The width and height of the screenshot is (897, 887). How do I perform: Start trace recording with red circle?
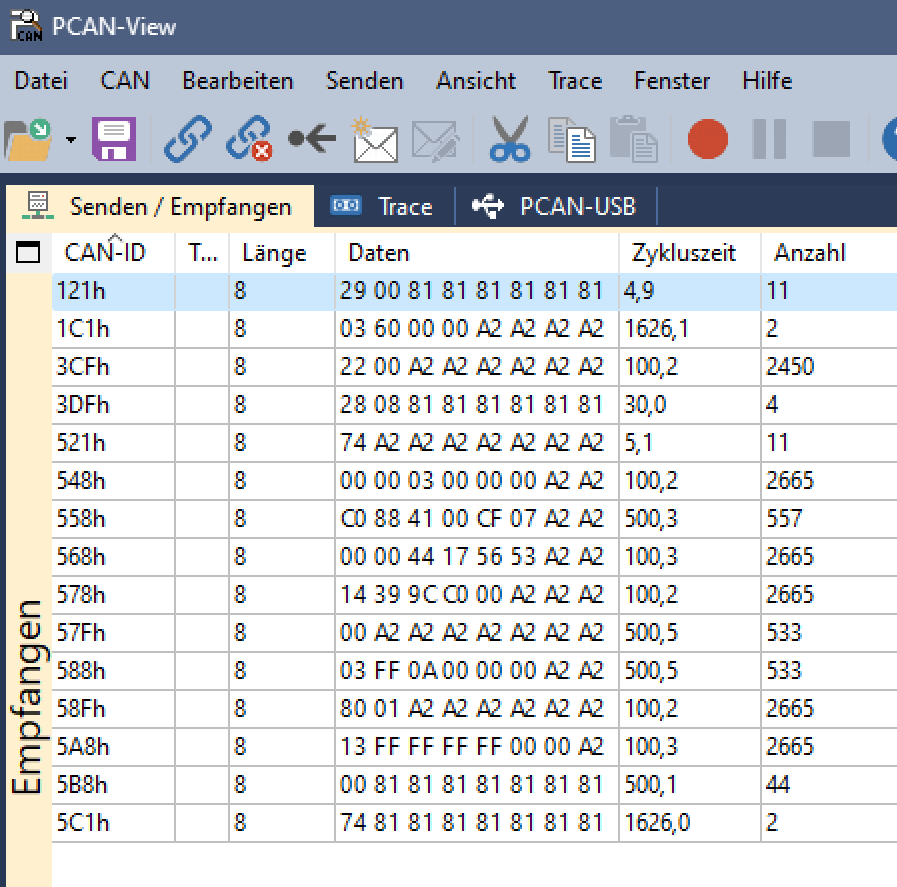(x=708, y=139)
